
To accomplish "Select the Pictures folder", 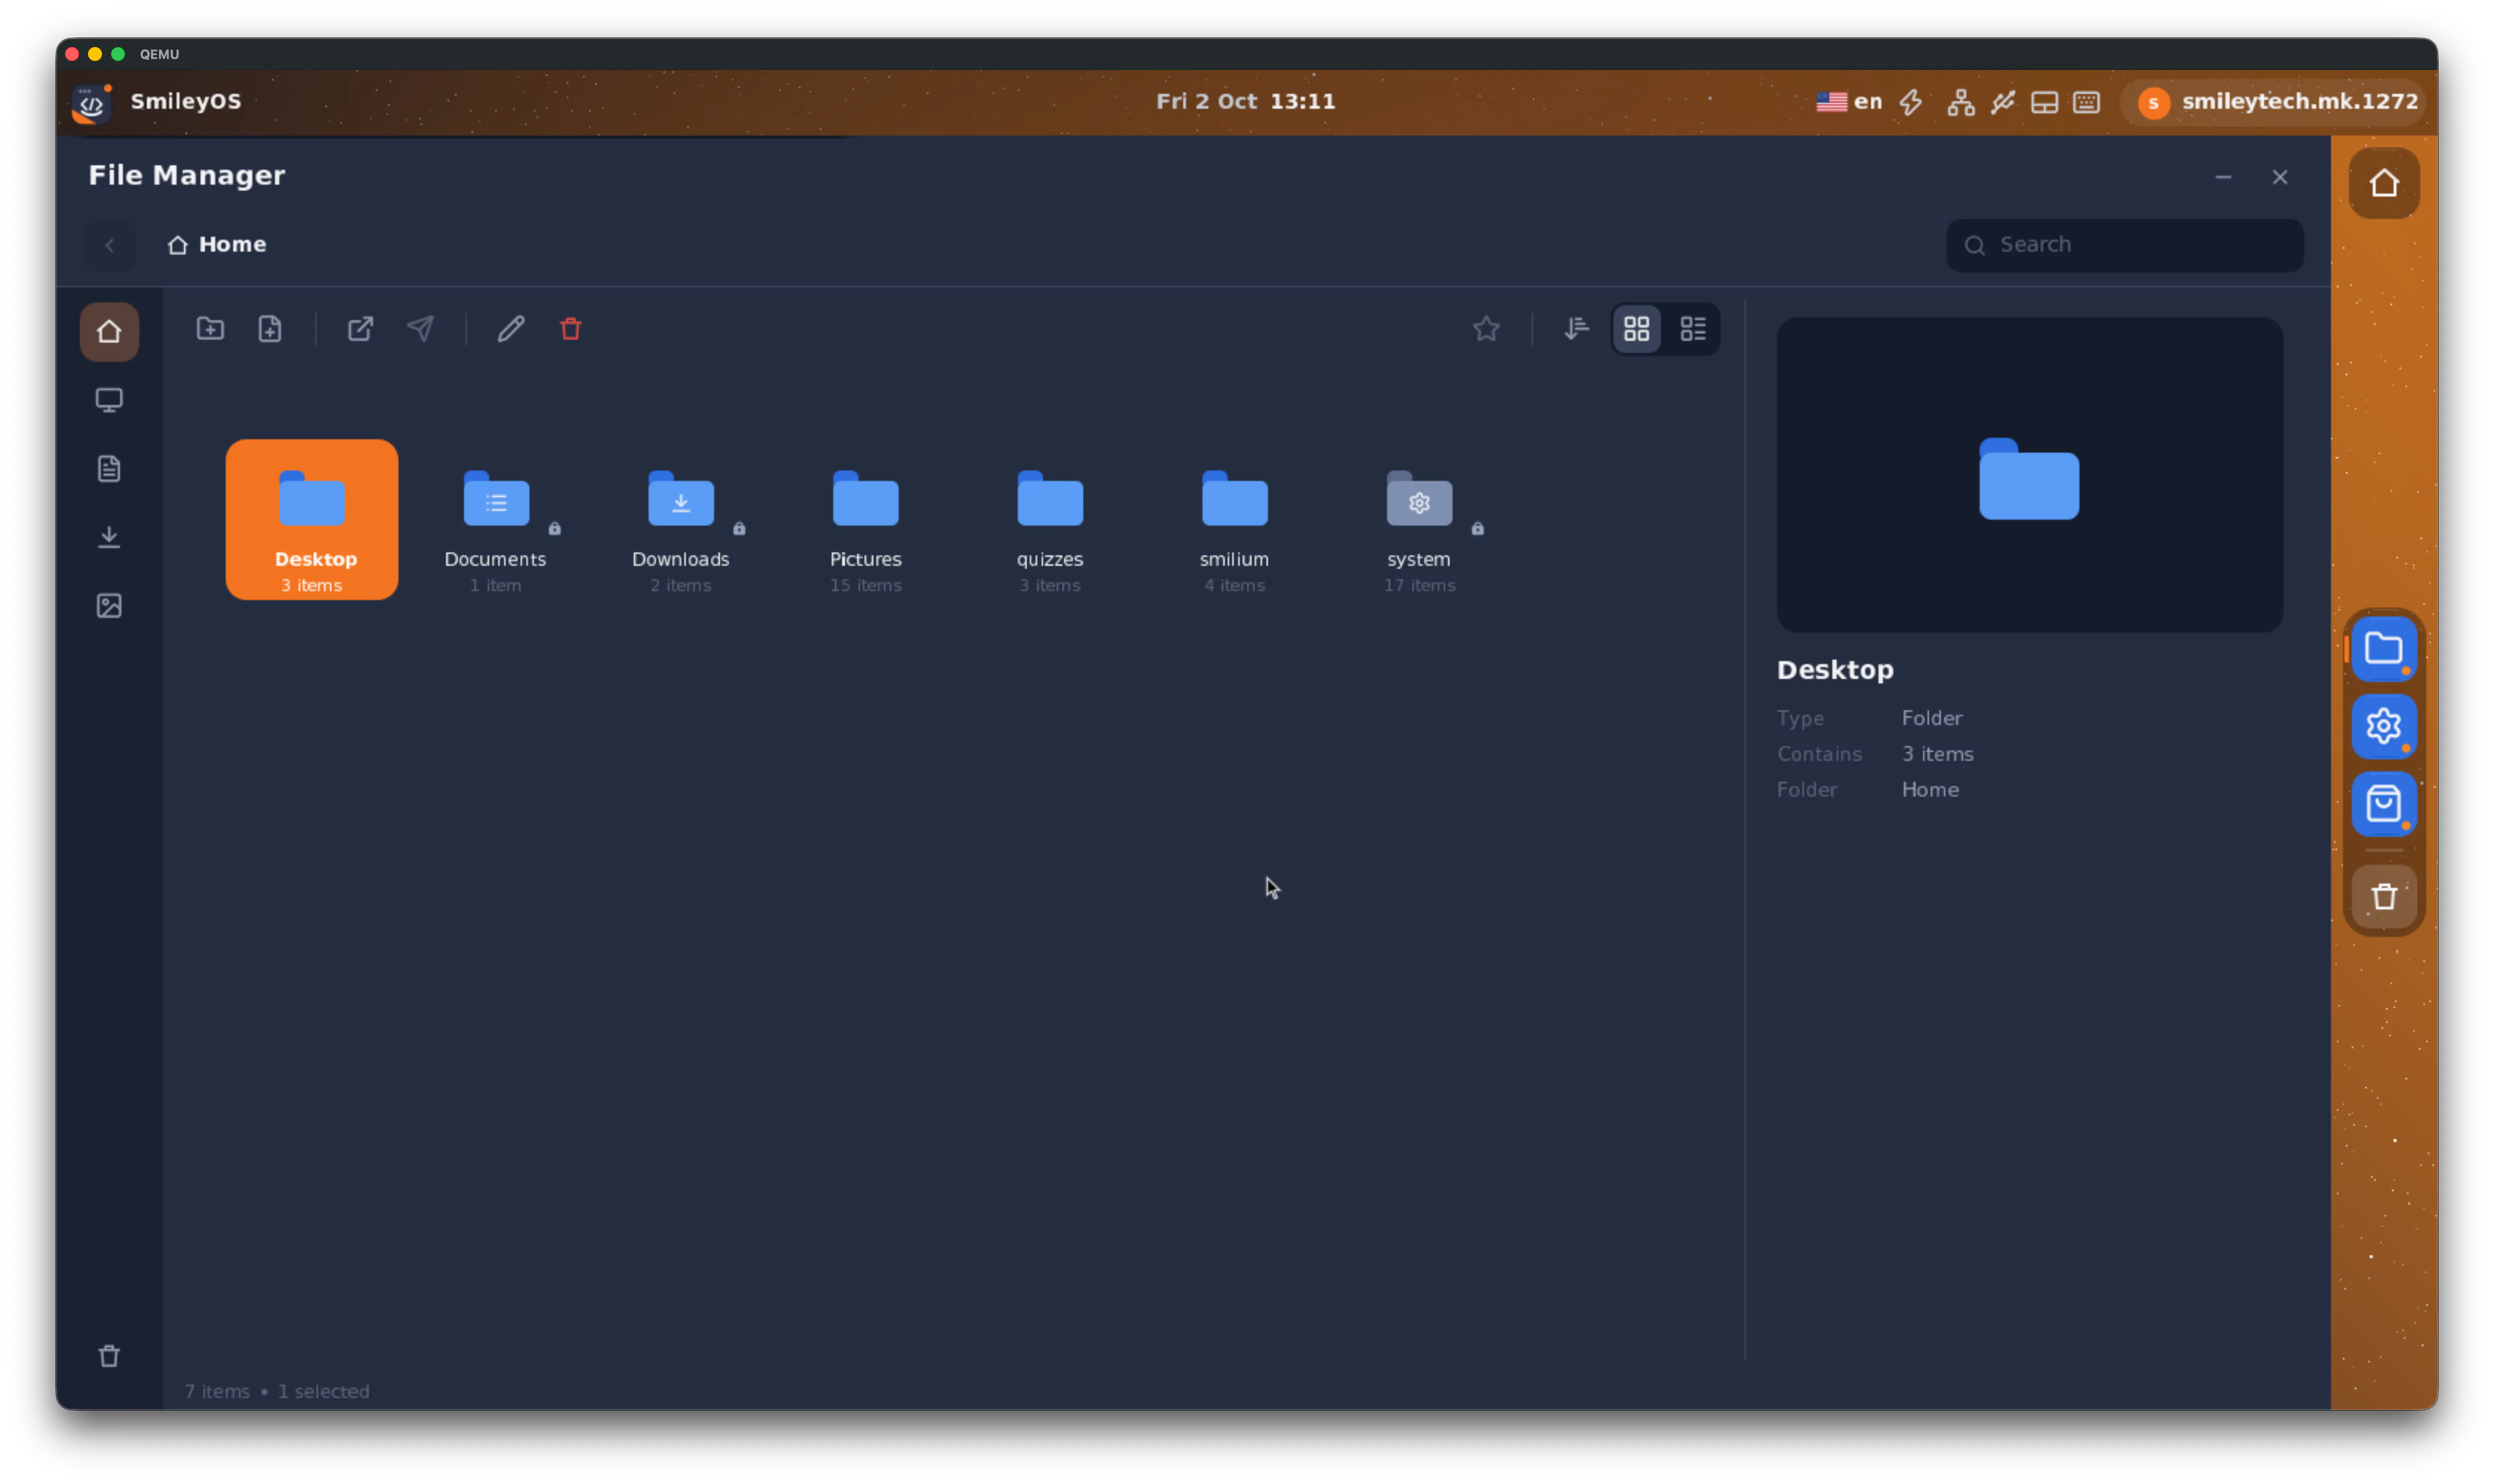I will click(x=866, y=520).
